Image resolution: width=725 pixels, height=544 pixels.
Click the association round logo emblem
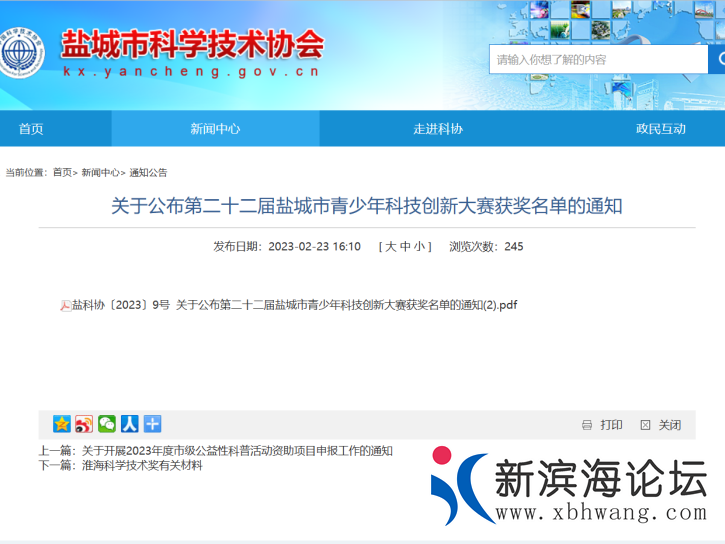pyautogui.click(x=22, y=52)
